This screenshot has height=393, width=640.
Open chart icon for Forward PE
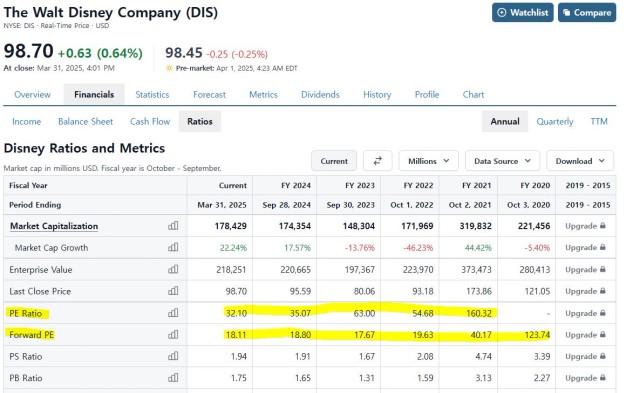(x=173, y=335)
